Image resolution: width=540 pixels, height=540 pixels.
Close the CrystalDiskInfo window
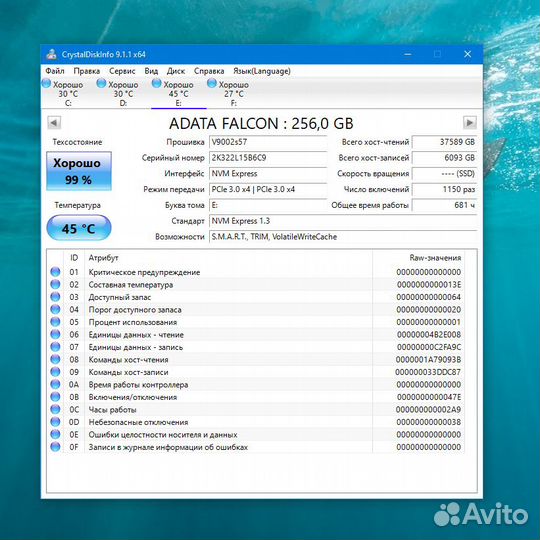[x=467, y=54]
